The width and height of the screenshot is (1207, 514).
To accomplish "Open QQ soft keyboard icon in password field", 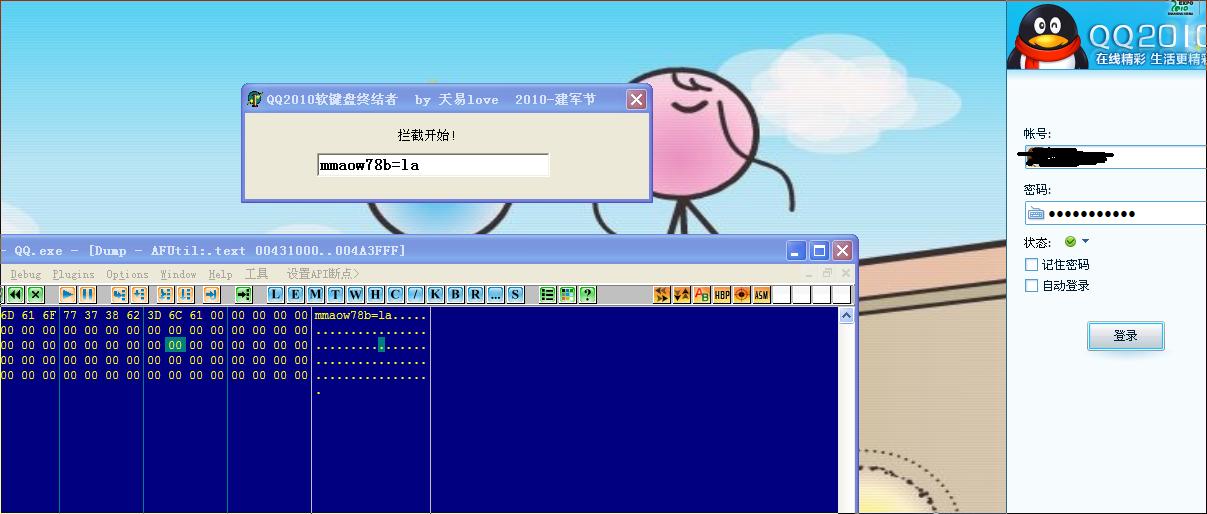I will (x=1036, y=213).
